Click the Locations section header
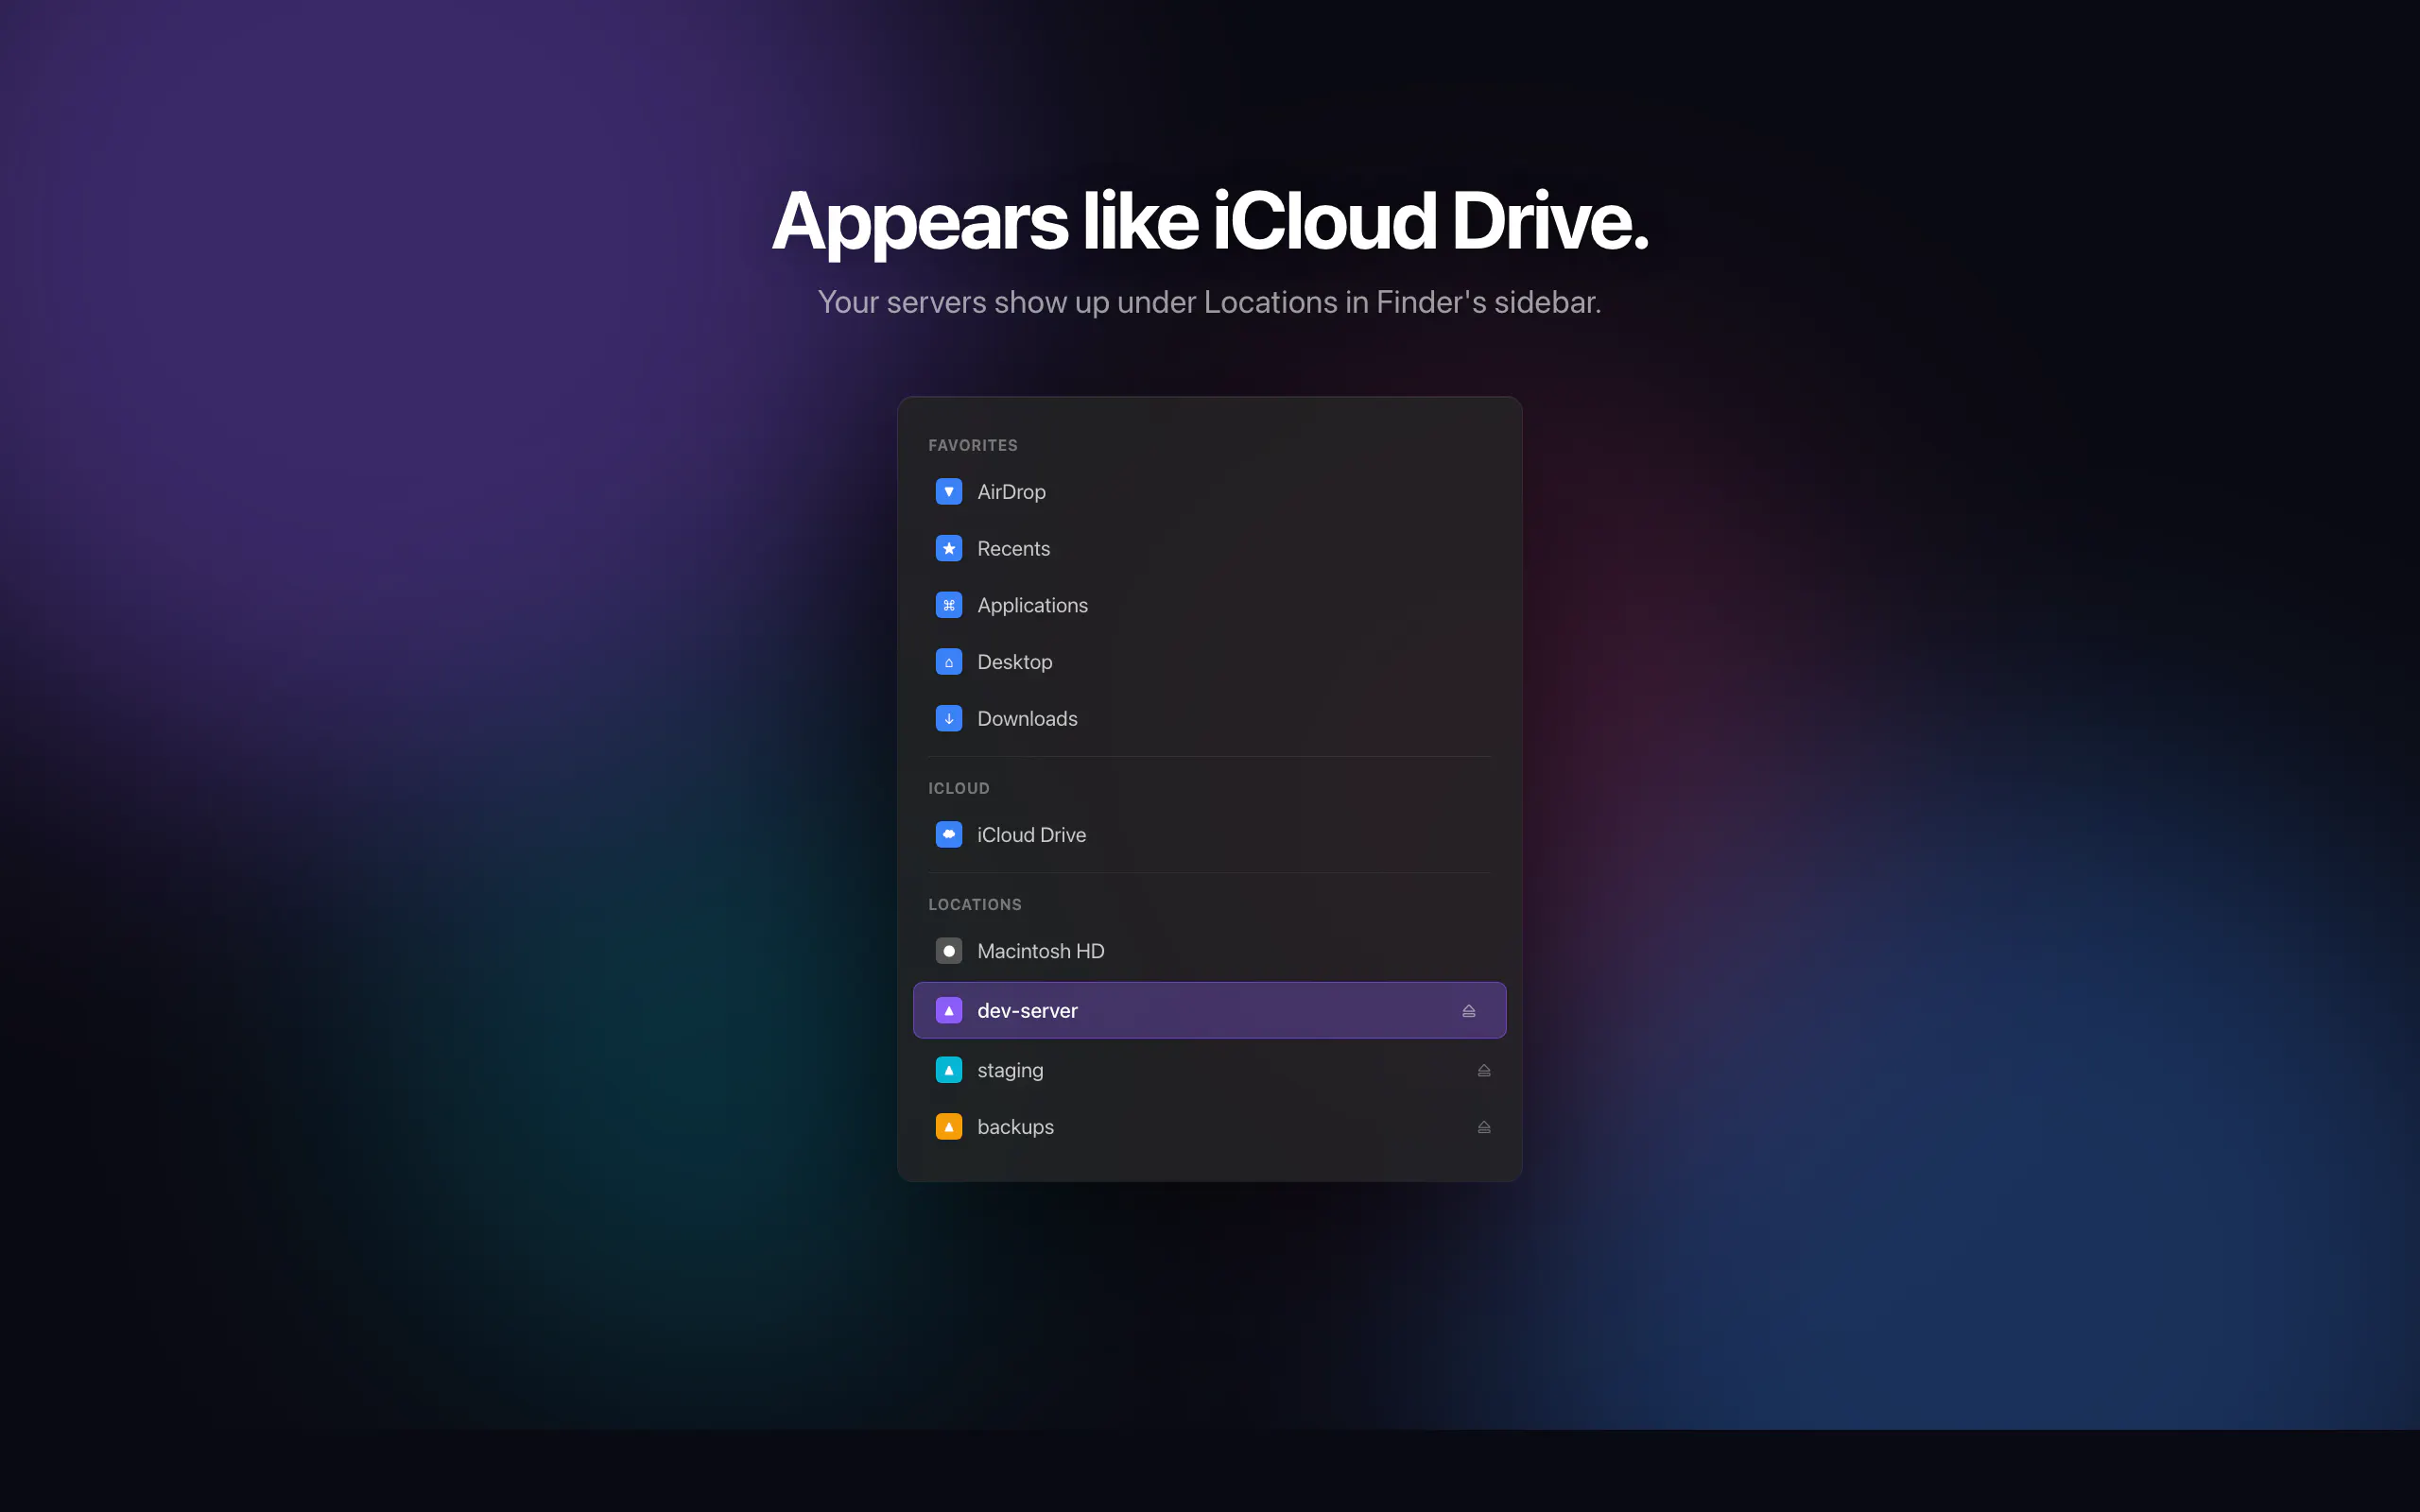Viewport: 2420px width, 1512px height. pyautogui.click(x=974, y=904)
